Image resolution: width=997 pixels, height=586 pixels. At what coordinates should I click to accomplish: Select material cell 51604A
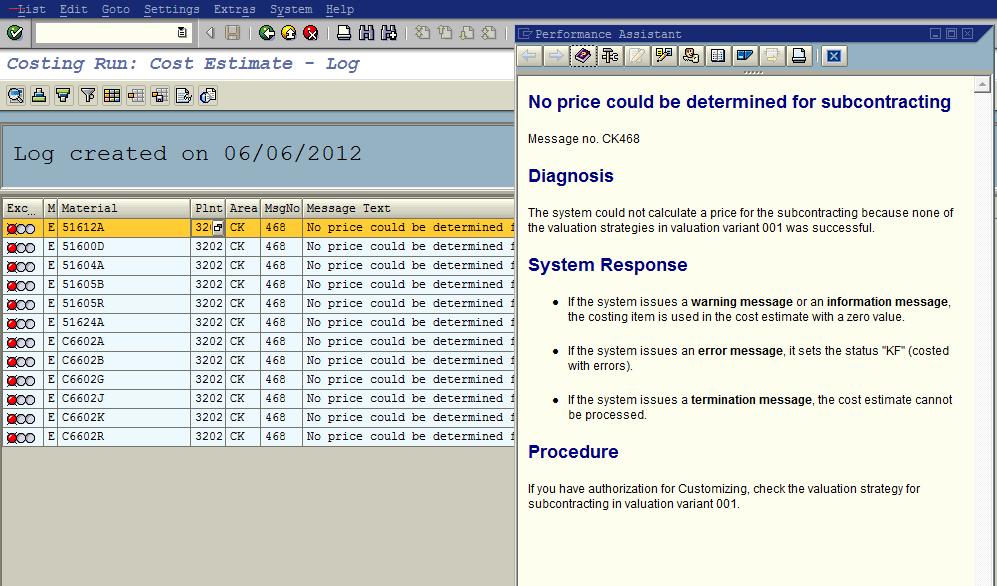[x=124, y=266]
